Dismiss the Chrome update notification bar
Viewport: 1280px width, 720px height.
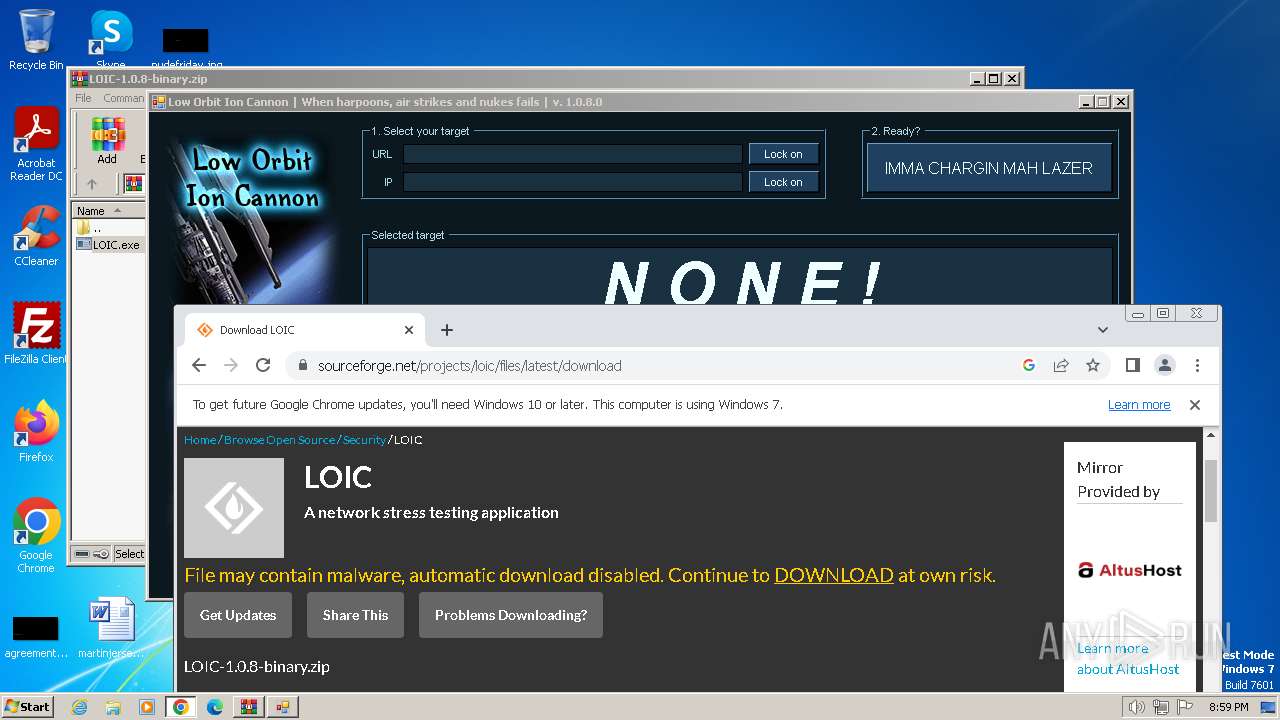(1194, 405)
